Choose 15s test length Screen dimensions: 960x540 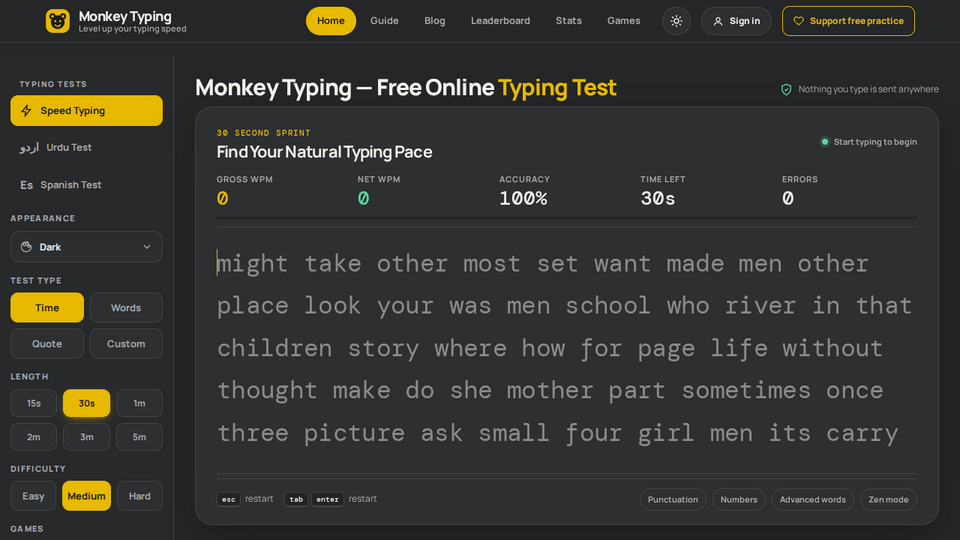point(34,403)
